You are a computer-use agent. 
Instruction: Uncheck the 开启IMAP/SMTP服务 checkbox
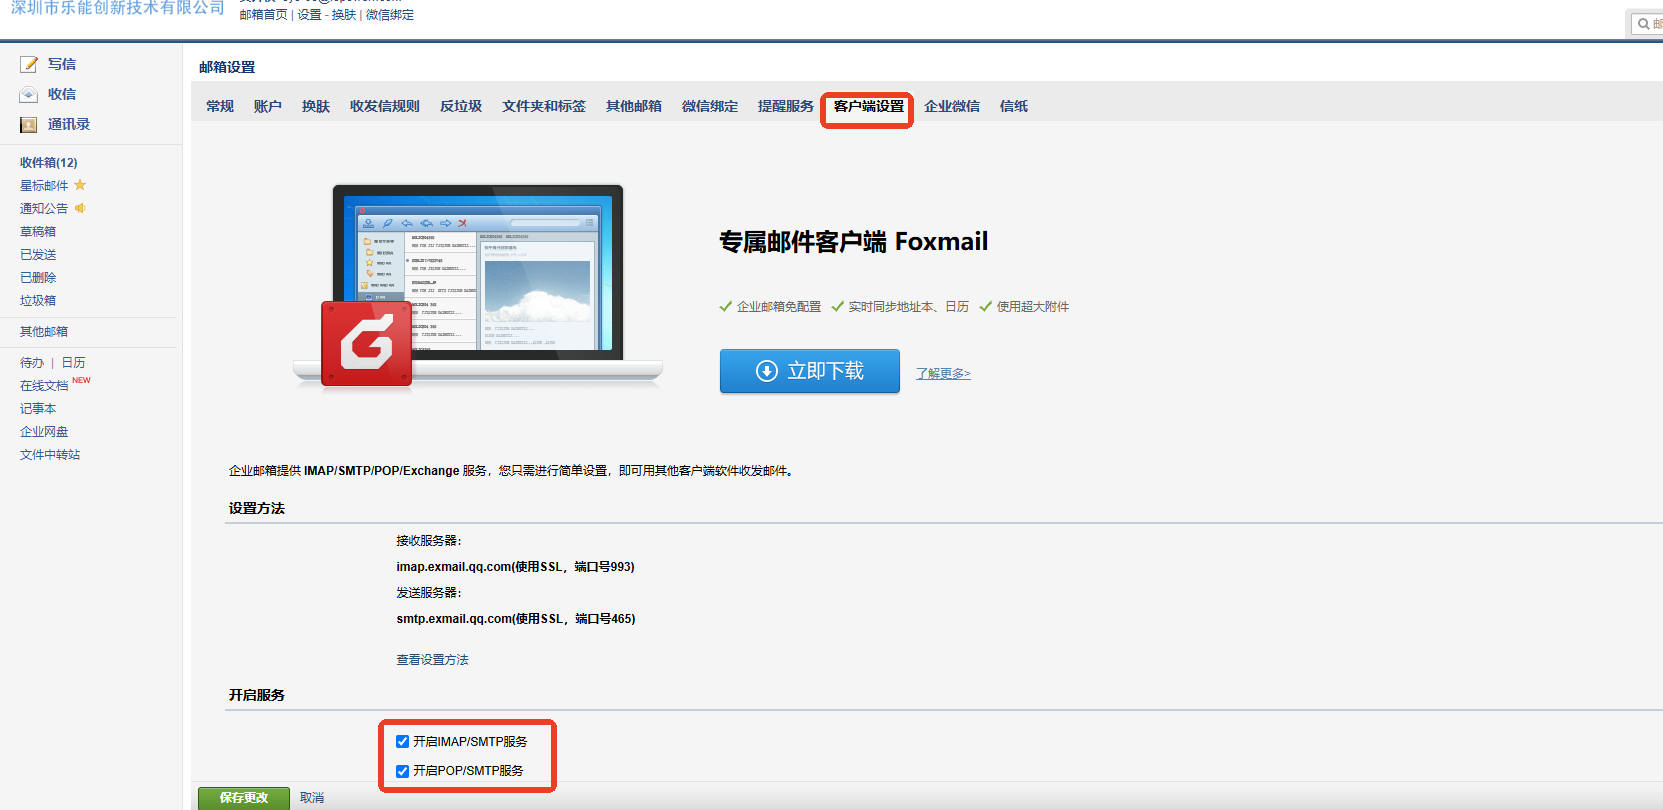click(x=403, y=742)
